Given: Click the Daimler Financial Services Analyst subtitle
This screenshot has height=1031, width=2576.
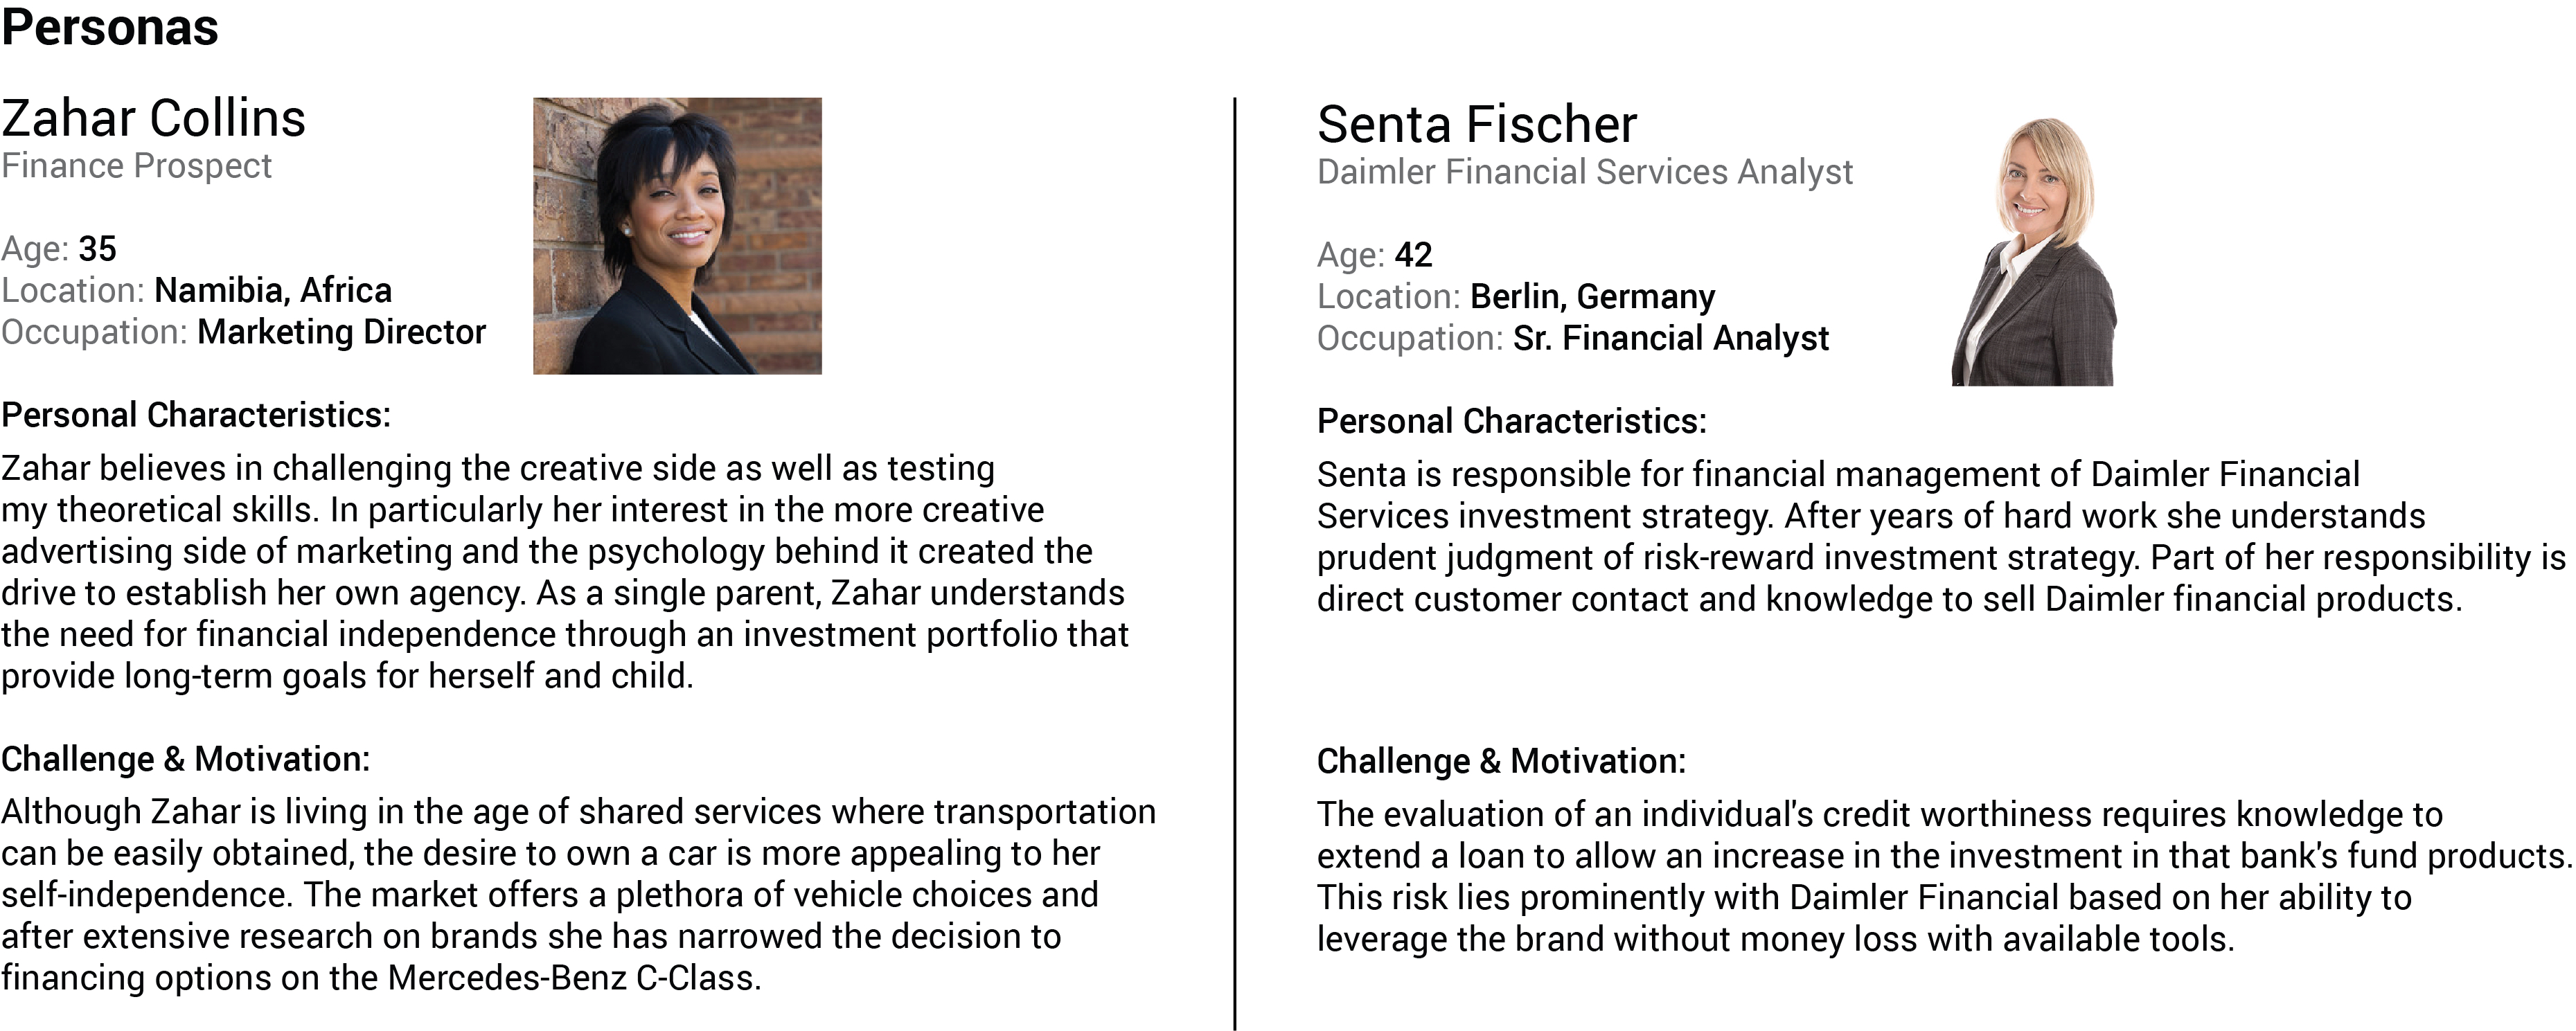Looking at the screenshot, I should [1584, 172].
